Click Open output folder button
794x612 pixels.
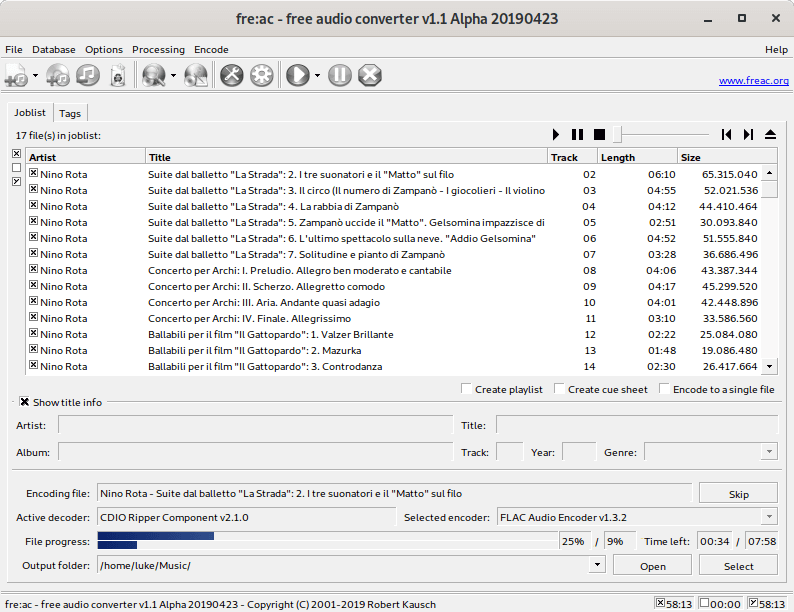tap(652, 565)
